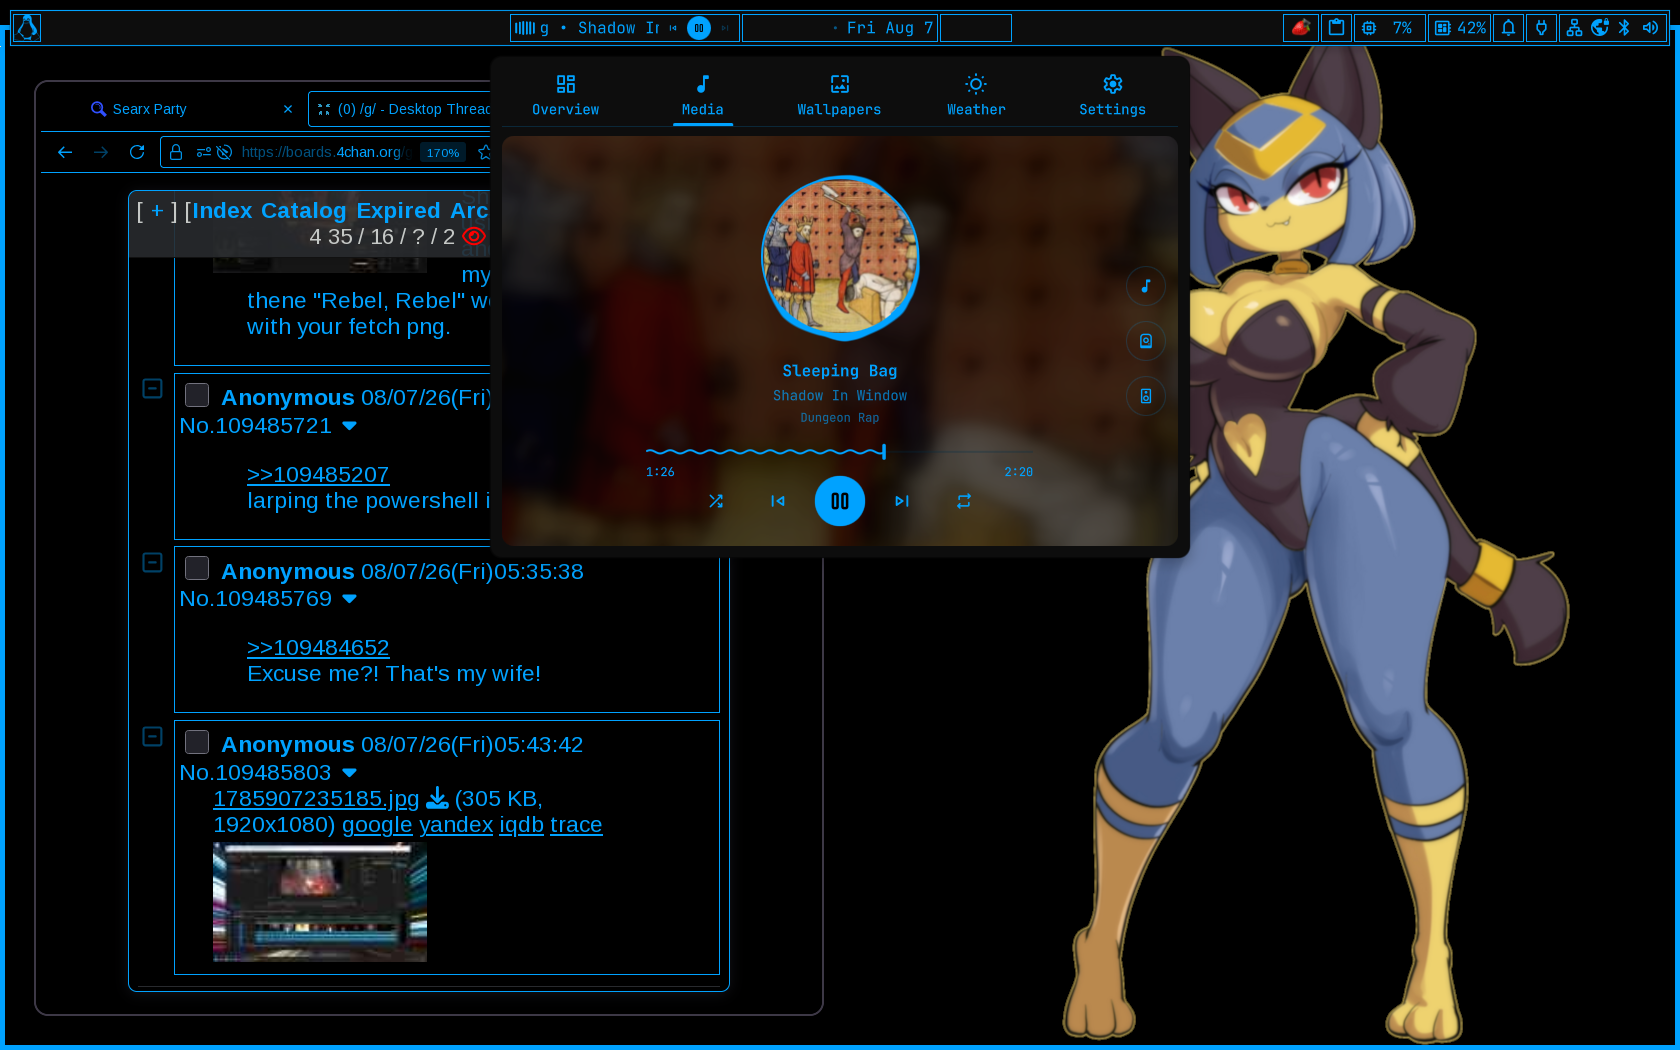1680x1050 pixels.
Task: Pause music using top bar pause button
Action: point(699,28)
